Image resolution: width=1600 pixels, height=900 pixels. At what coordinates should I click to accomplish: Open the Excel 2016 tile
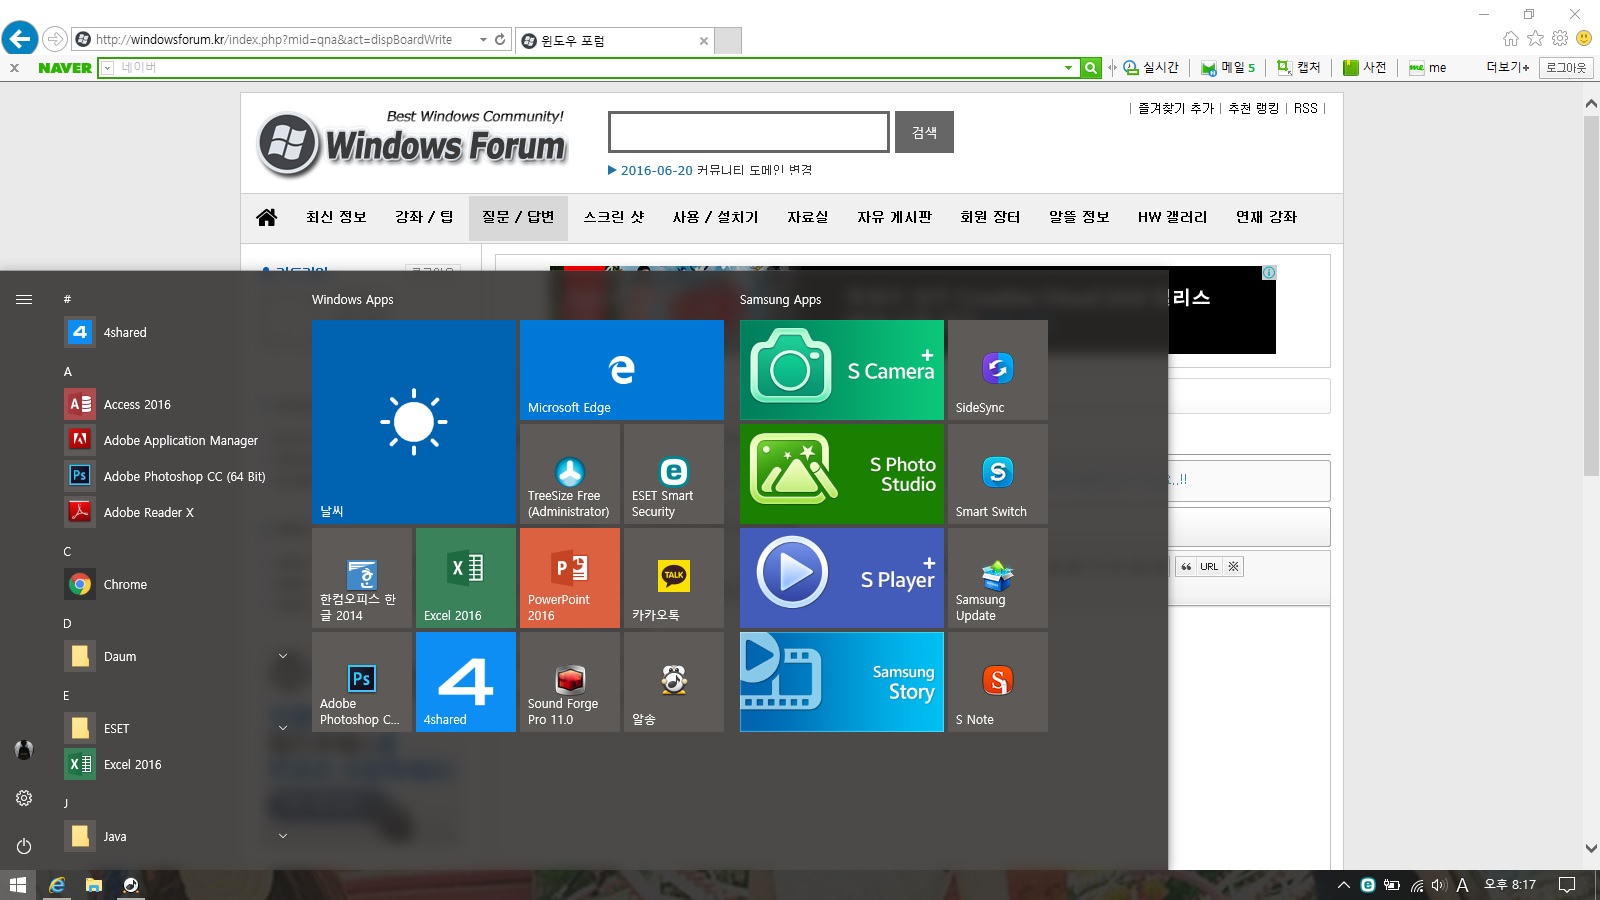[x=465, y=578]
